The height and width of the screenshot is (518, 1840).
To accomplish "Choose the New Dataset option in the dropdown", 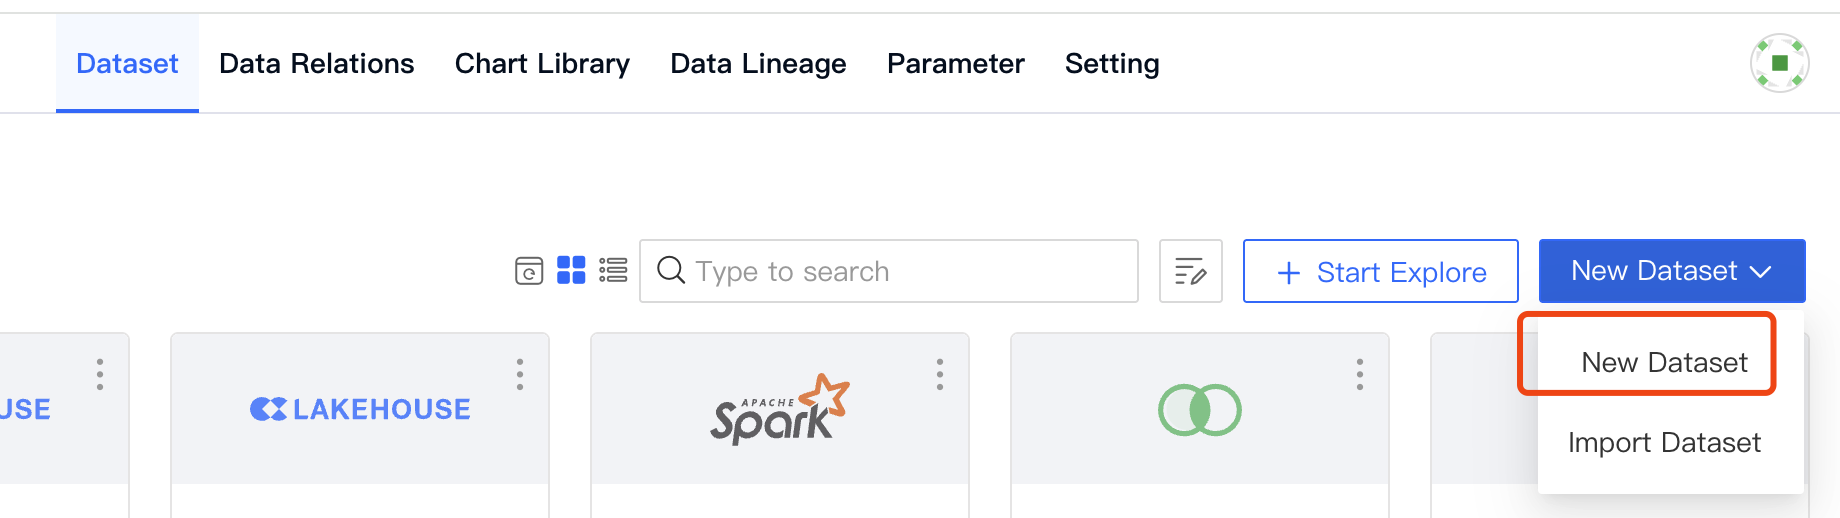I will [1664, 362].
